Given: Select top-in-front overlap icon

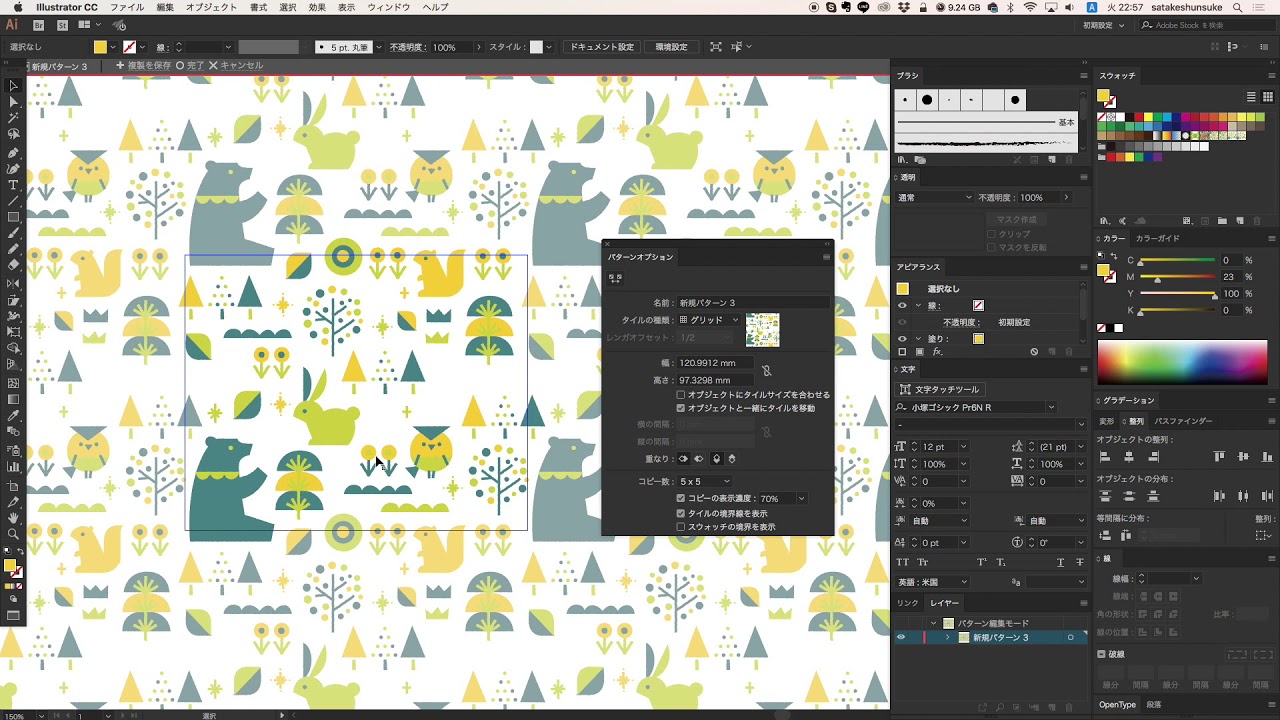Looking at the screenshot, I should click(717, 459).
